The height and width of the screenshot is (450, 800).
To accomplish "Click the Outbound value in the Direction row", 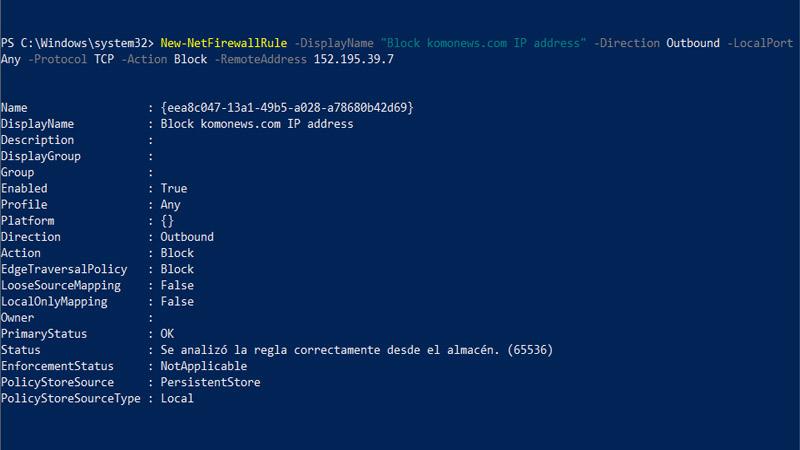I will [x=187, y=237].
